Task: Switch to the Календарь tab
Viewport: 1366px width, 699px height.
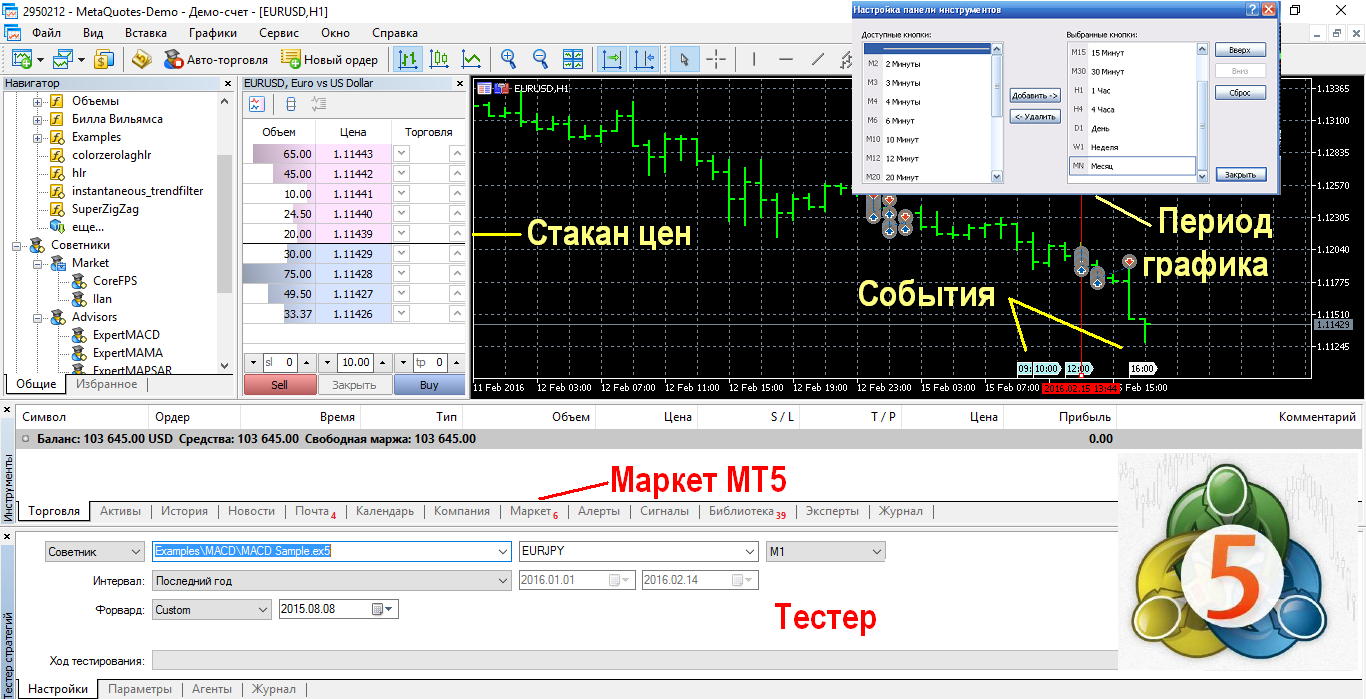Action: tap(384, 511)
